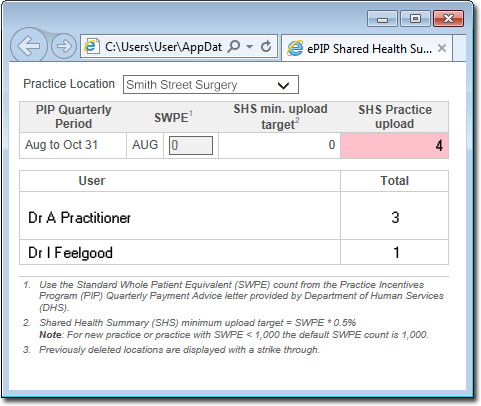The image size is (481, 406).
Task: Click the address bar path text
Action: pos(163,47)
